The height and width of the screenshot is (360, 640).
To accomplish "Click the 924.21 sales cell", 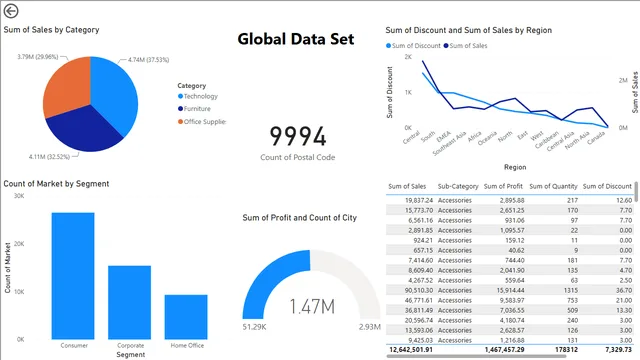I will (x=423, y=240).
